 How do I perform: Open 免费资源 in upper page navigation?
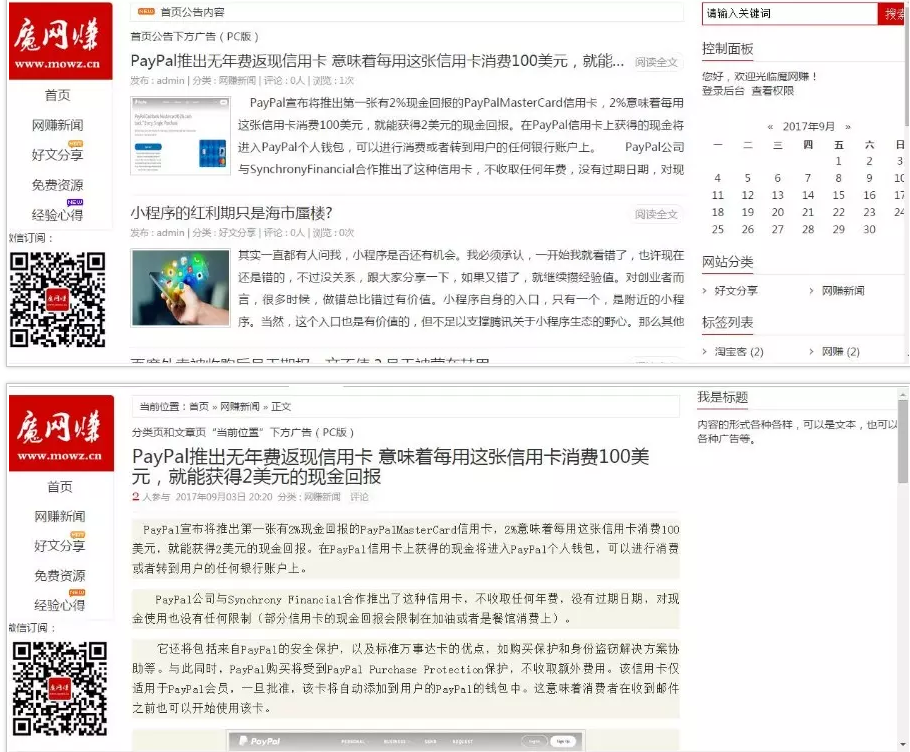57,185
